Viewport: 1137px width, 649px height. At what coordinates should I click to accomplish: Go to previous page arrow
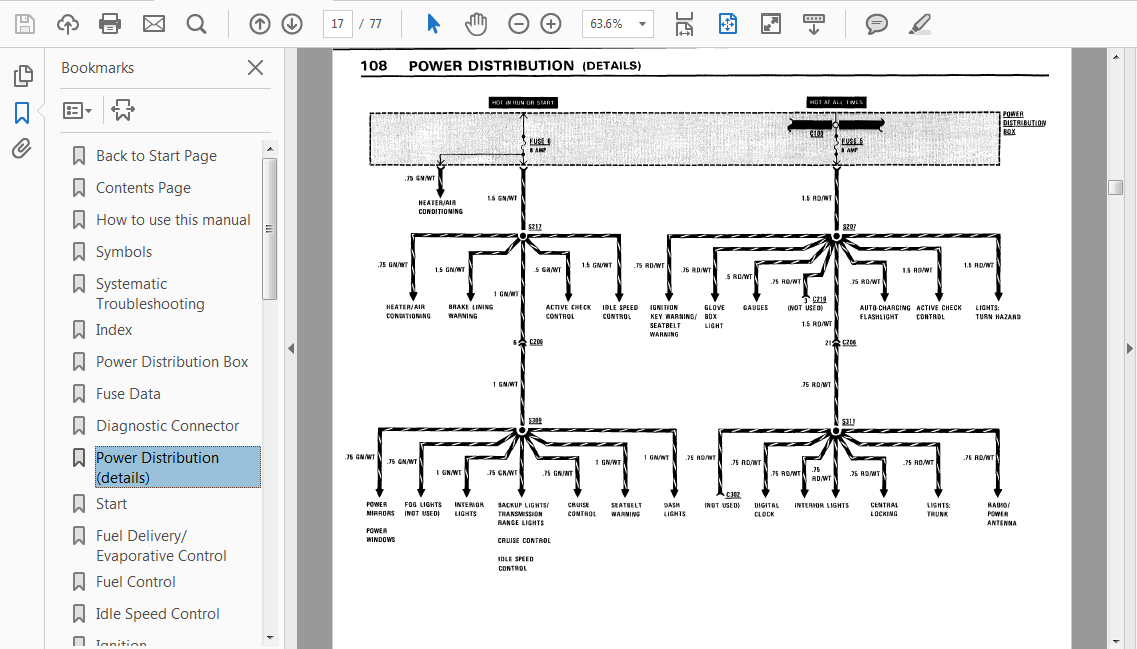tap(260, 24)
